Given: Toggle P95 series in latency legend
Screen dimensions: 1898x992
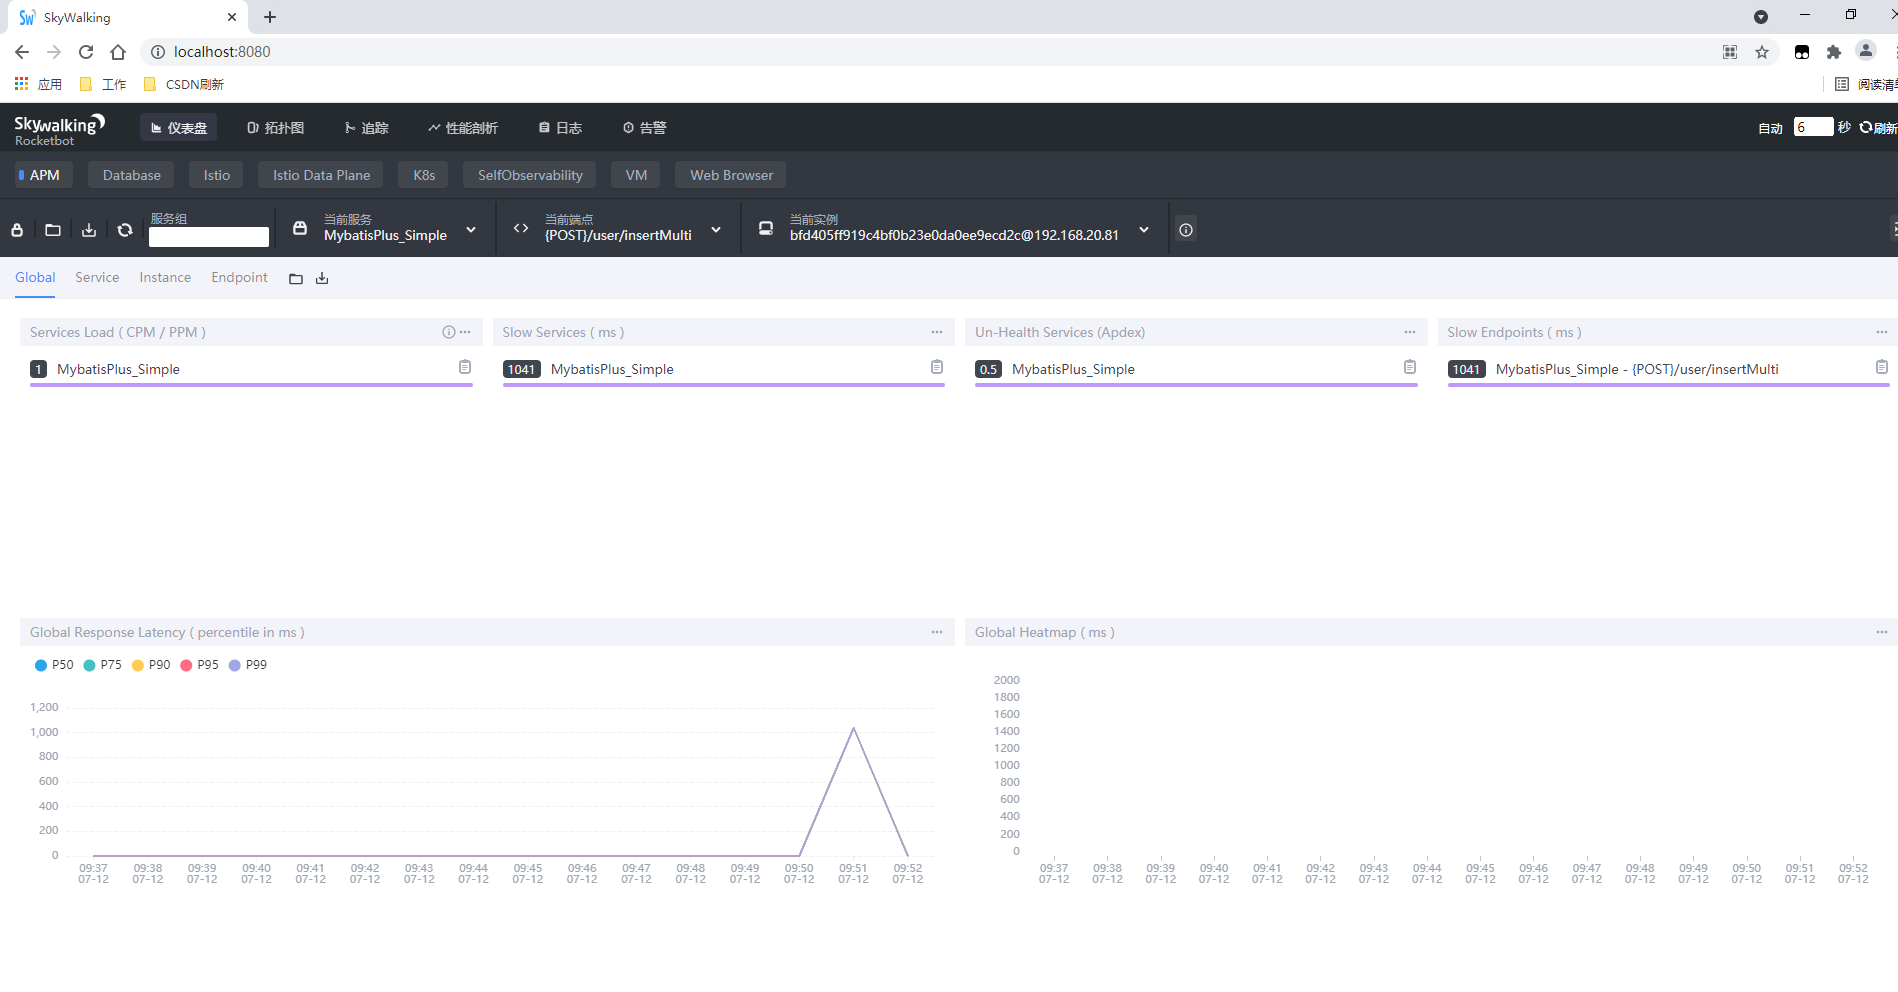Looking at the screenshot, I should click(199, 665).
